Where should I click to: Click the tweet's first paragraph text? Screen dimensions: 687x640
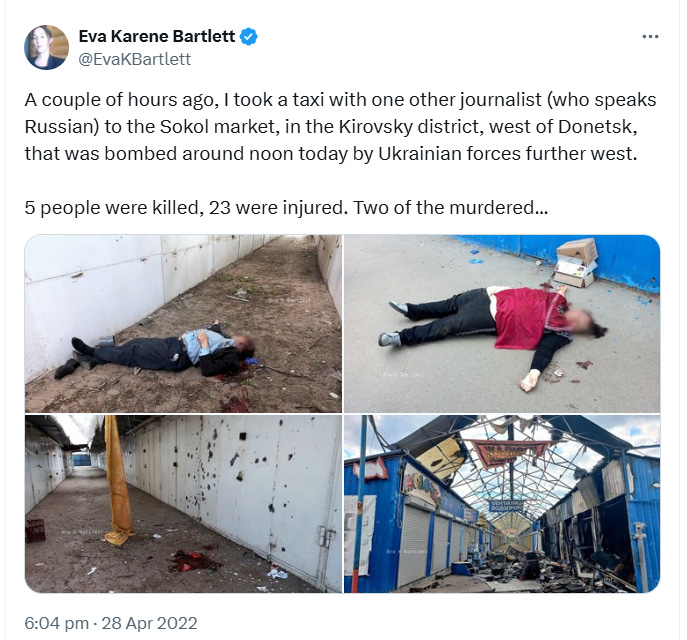click(340, 127)
